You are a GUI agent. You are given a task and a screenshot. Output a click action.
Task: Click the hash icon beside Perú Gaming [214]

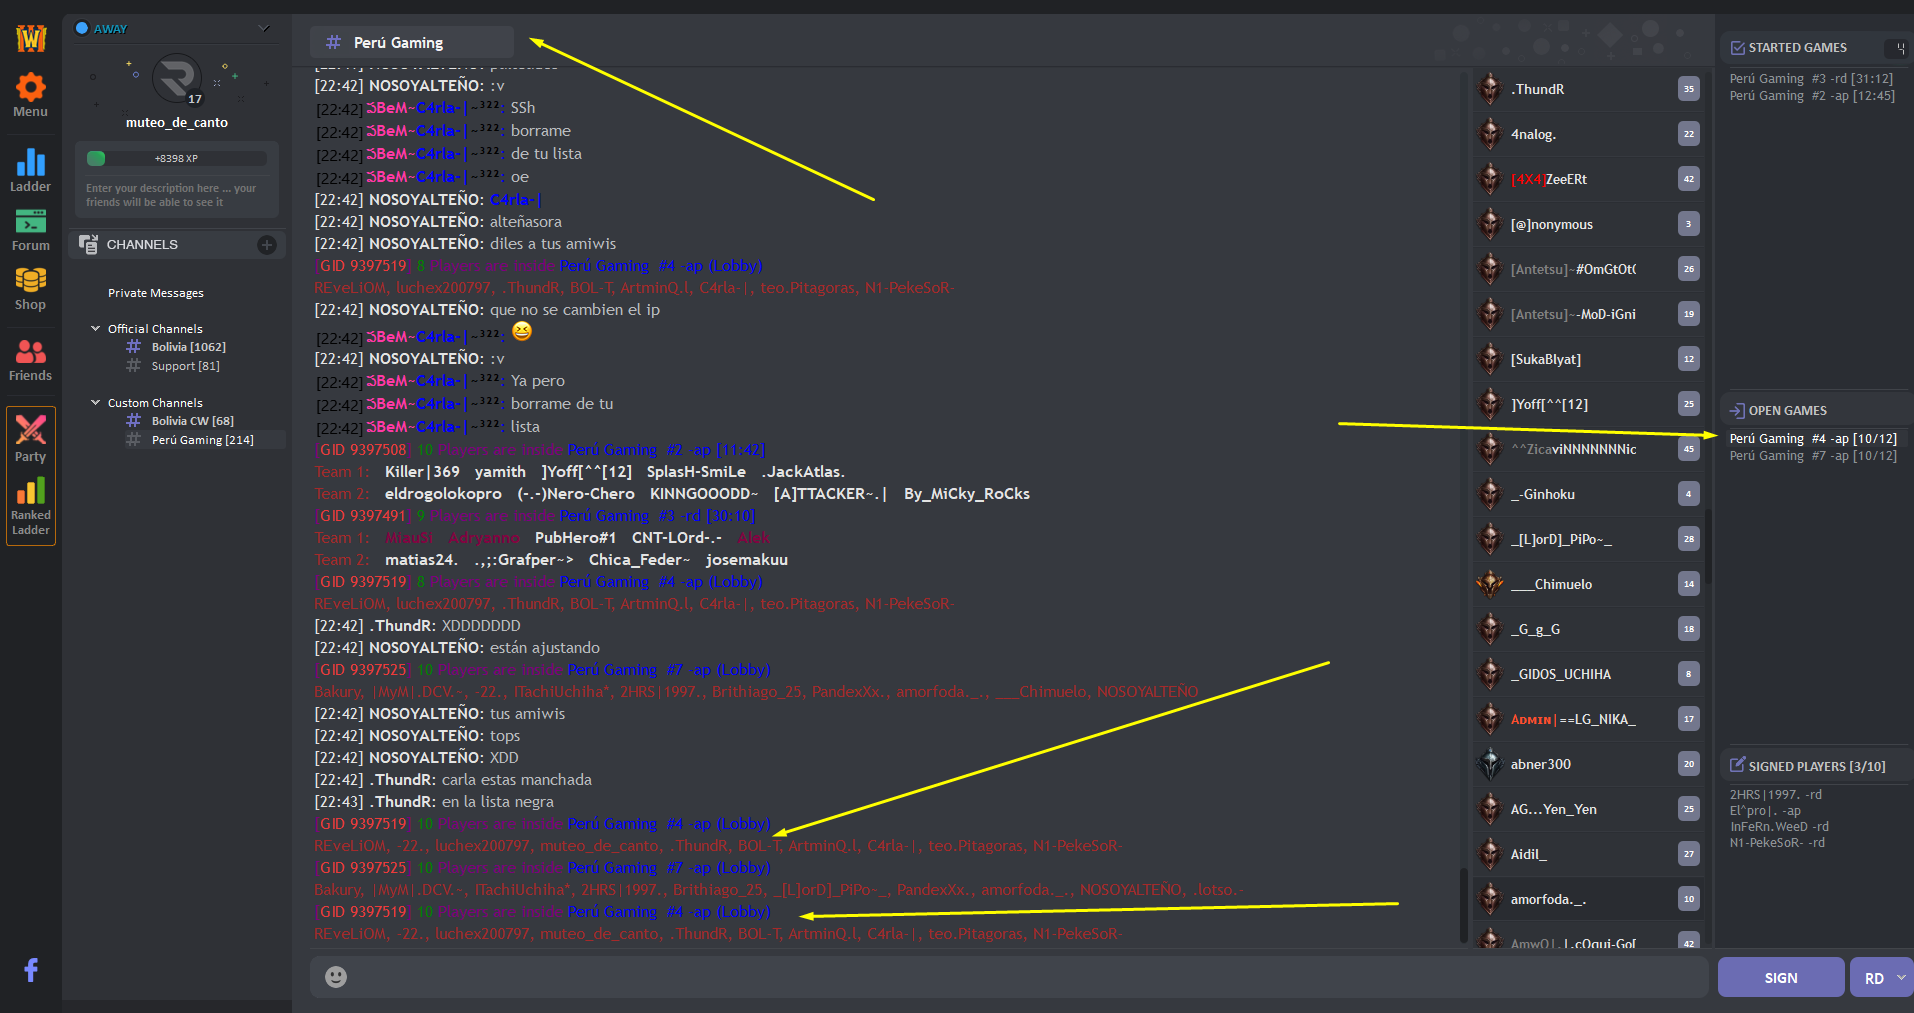[x=134, y=440]
